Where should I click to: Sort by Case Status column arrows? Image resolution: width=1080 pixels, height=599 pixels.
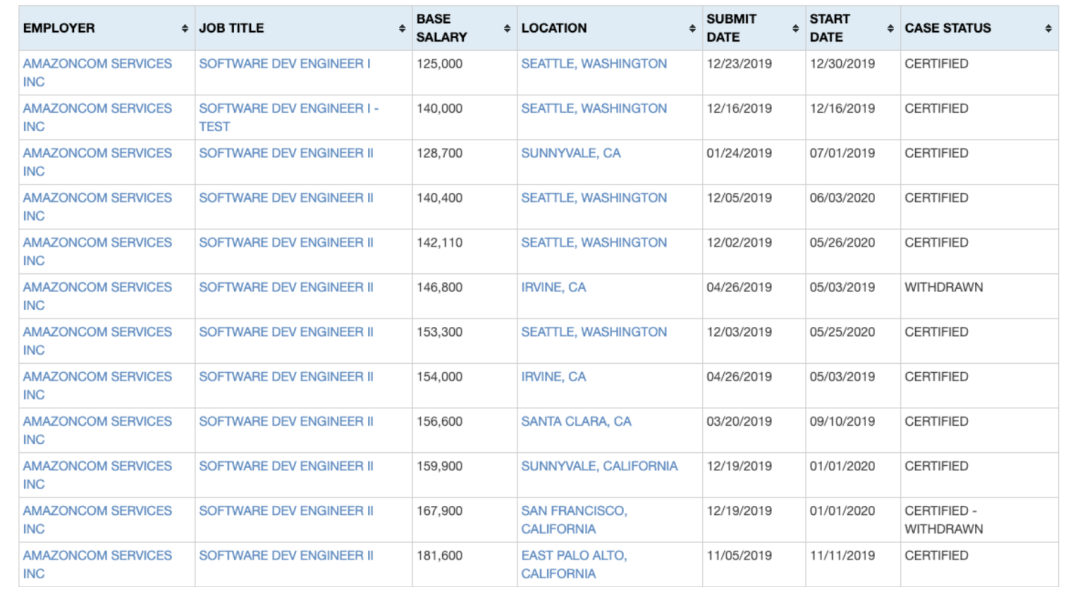click(1048, 28)
